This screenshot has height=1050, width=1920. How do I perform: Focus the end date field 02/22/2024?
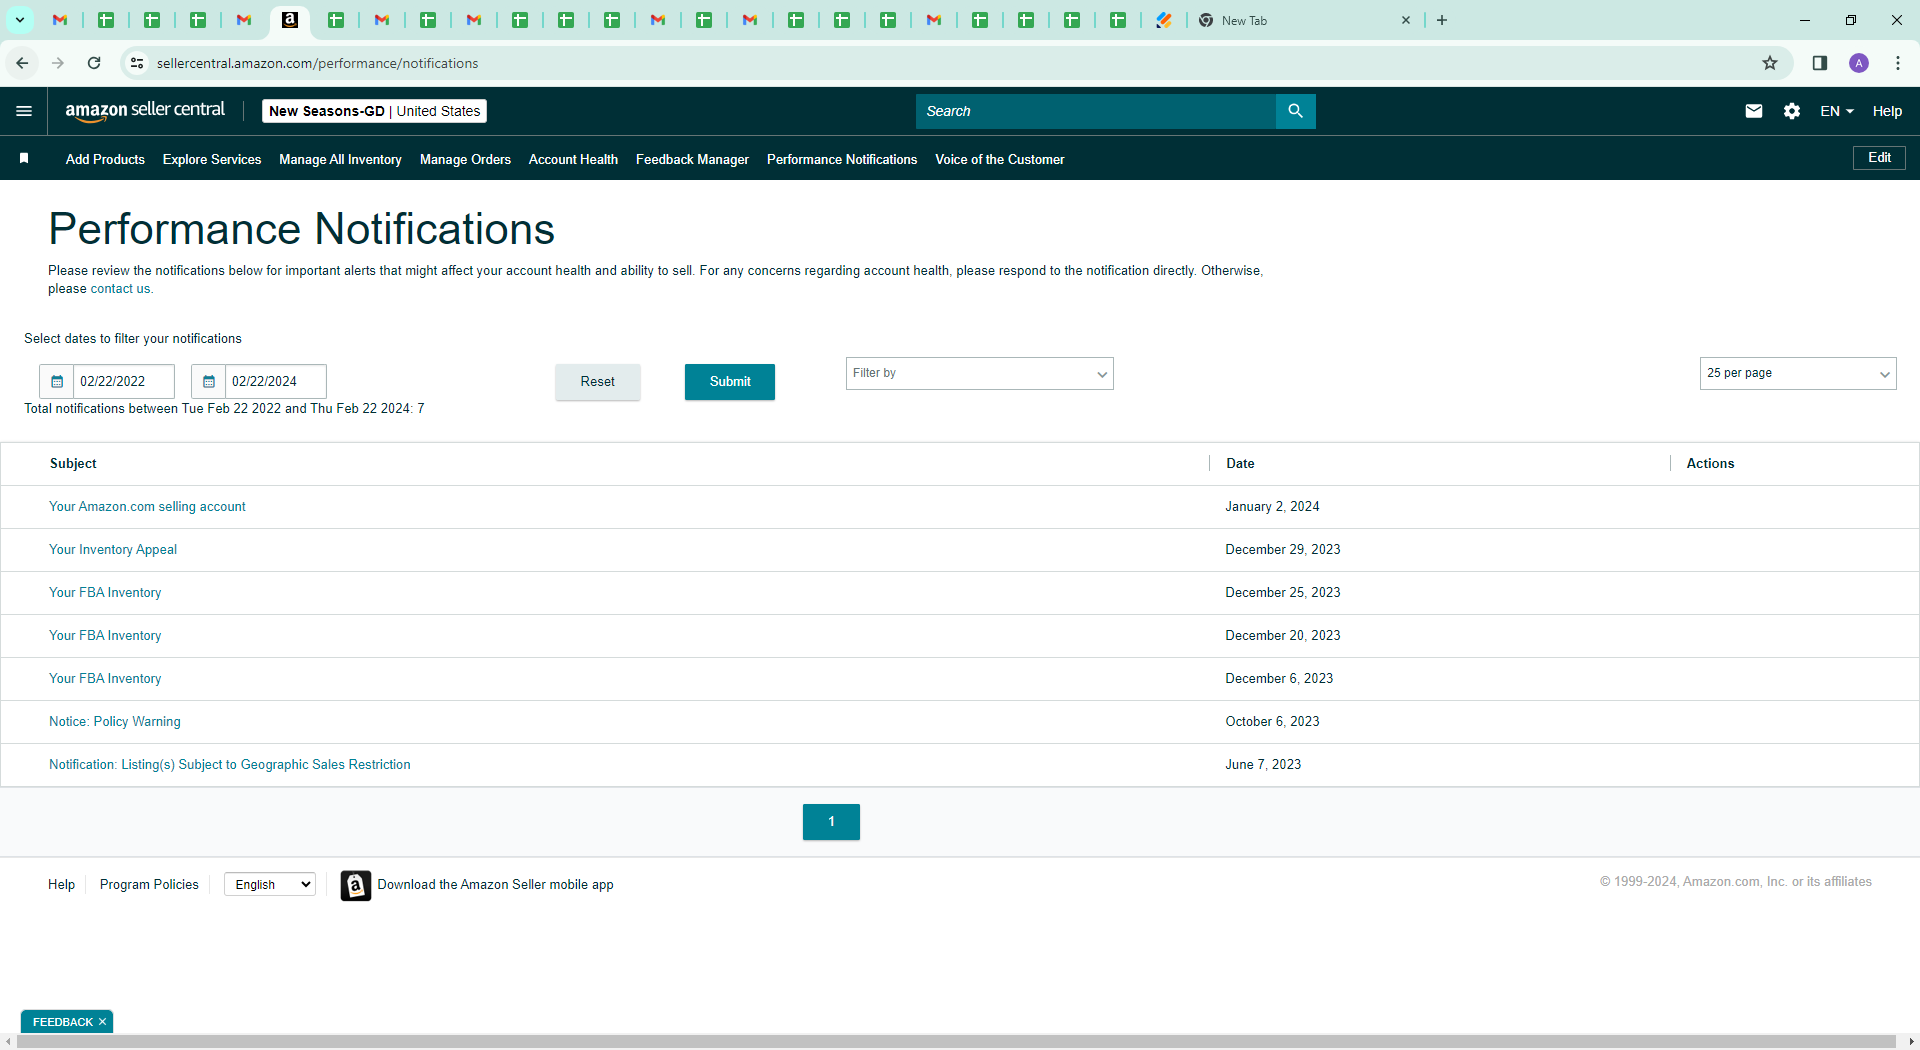276,381
